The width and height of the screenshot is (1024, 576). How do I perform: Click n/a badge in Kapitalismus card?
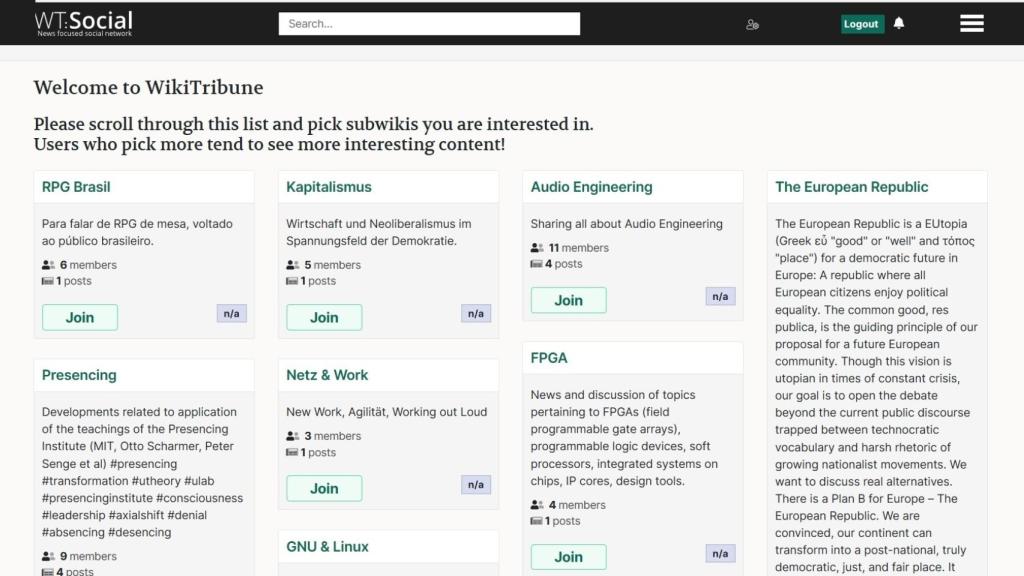click(x=476, y=314)
